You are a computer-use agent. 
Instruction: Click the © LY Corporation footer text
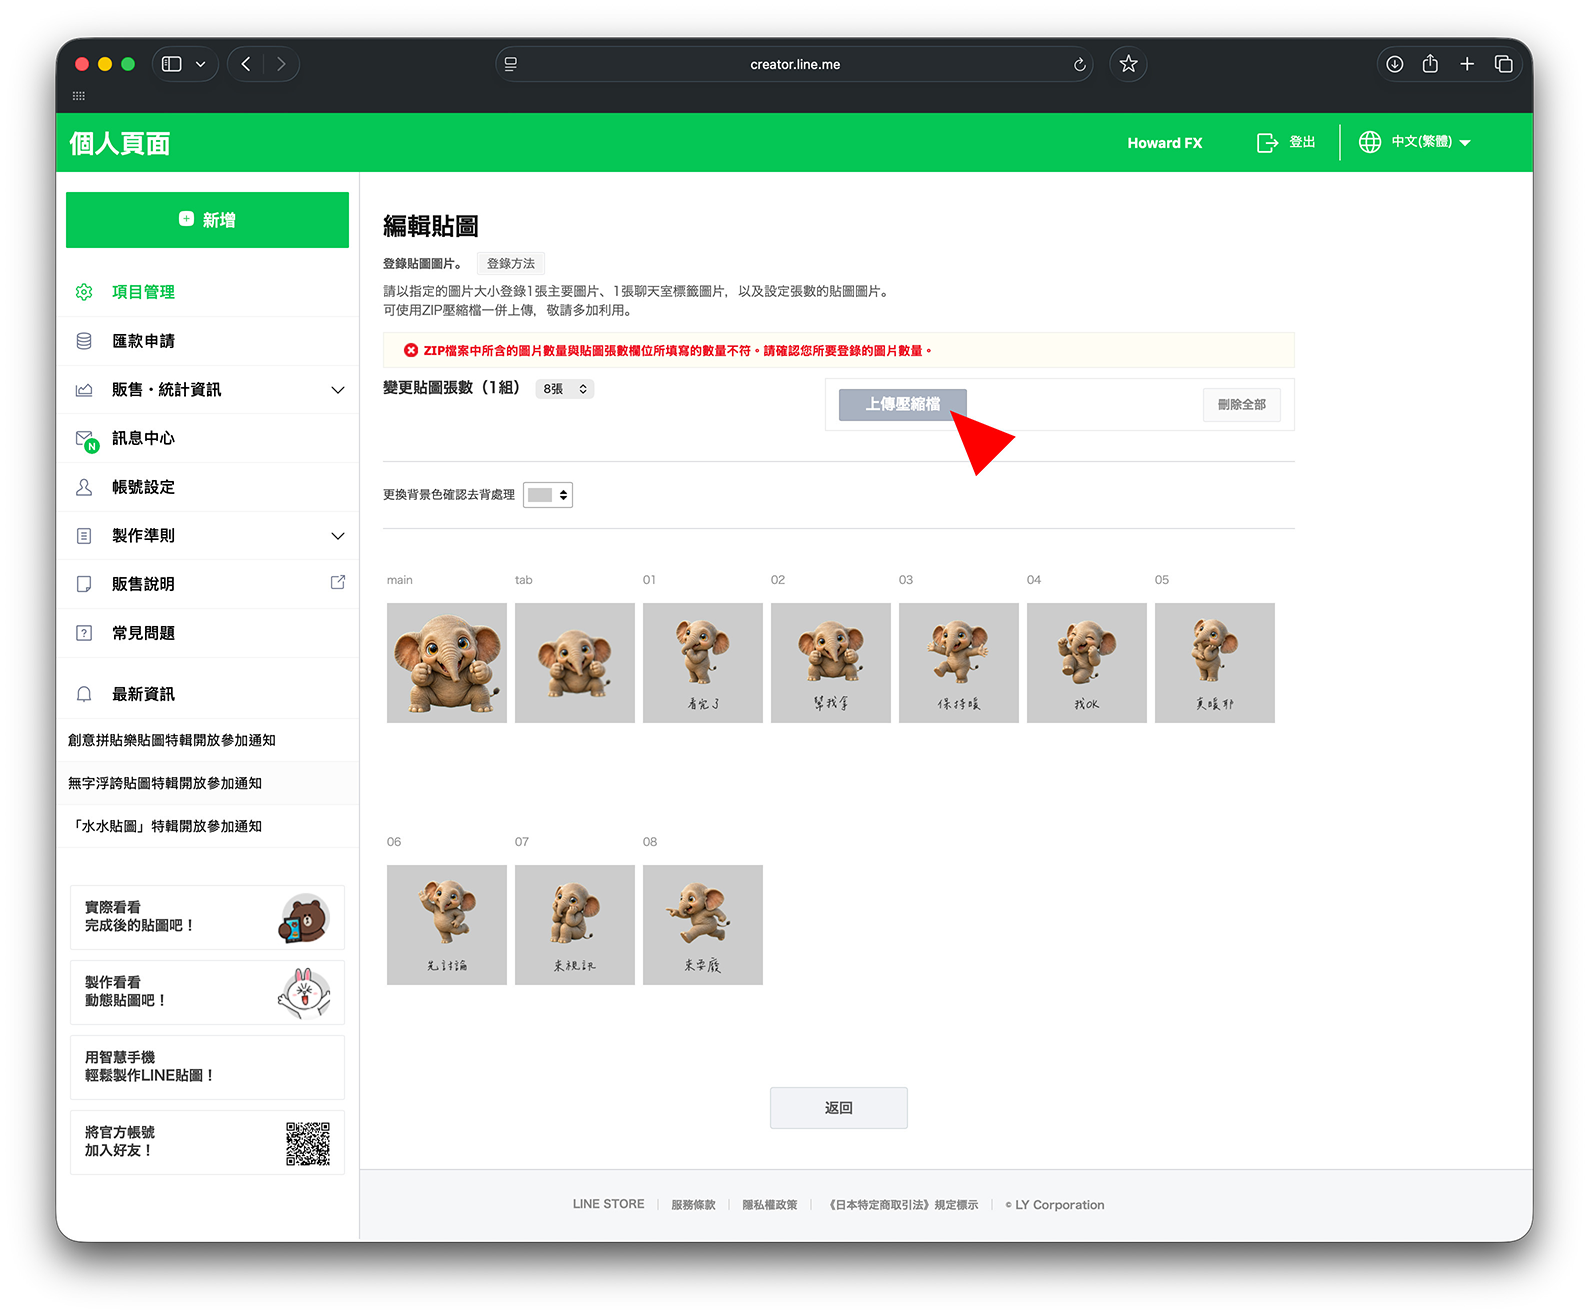pos(1055,1205)
